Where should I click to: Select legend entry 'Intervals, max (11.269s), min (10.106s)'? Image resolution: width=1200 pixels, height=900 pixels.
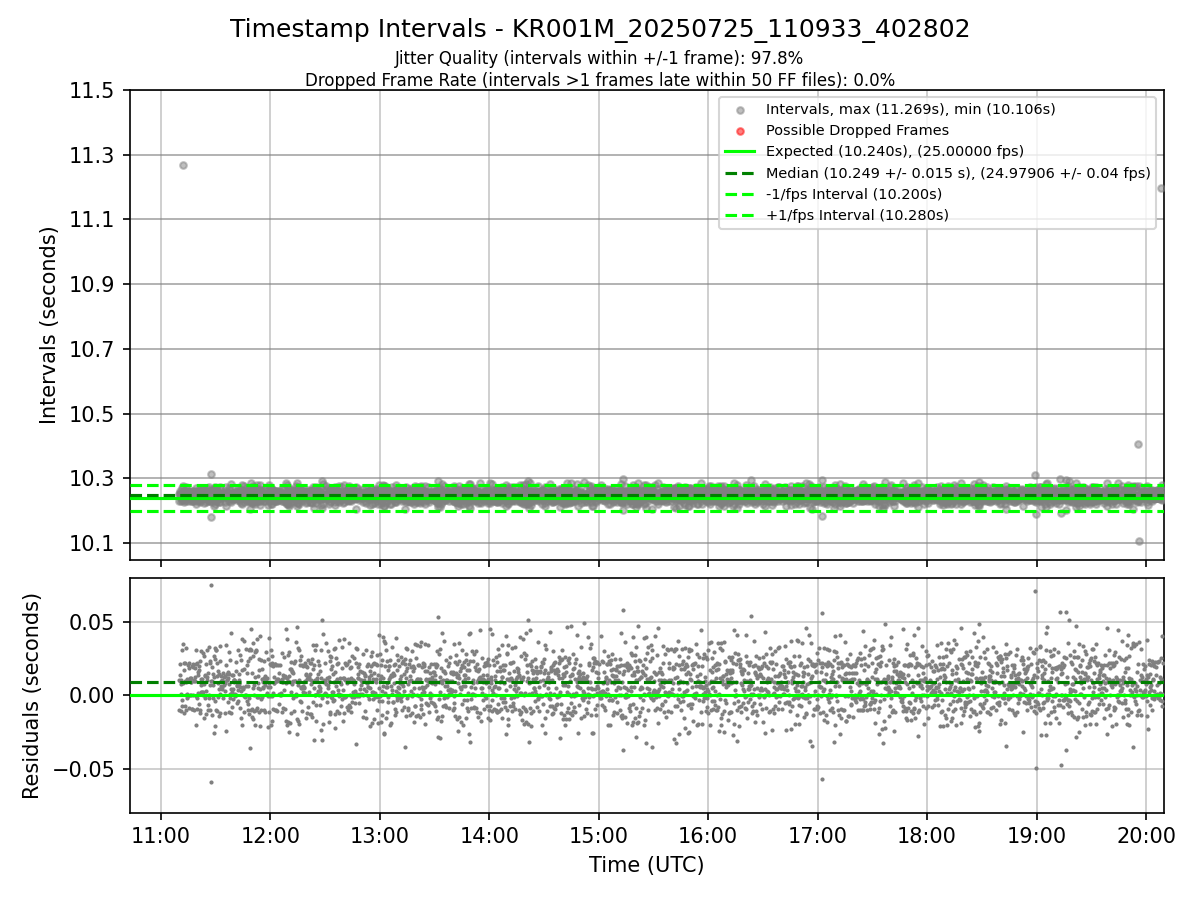[x=910, y=109]
